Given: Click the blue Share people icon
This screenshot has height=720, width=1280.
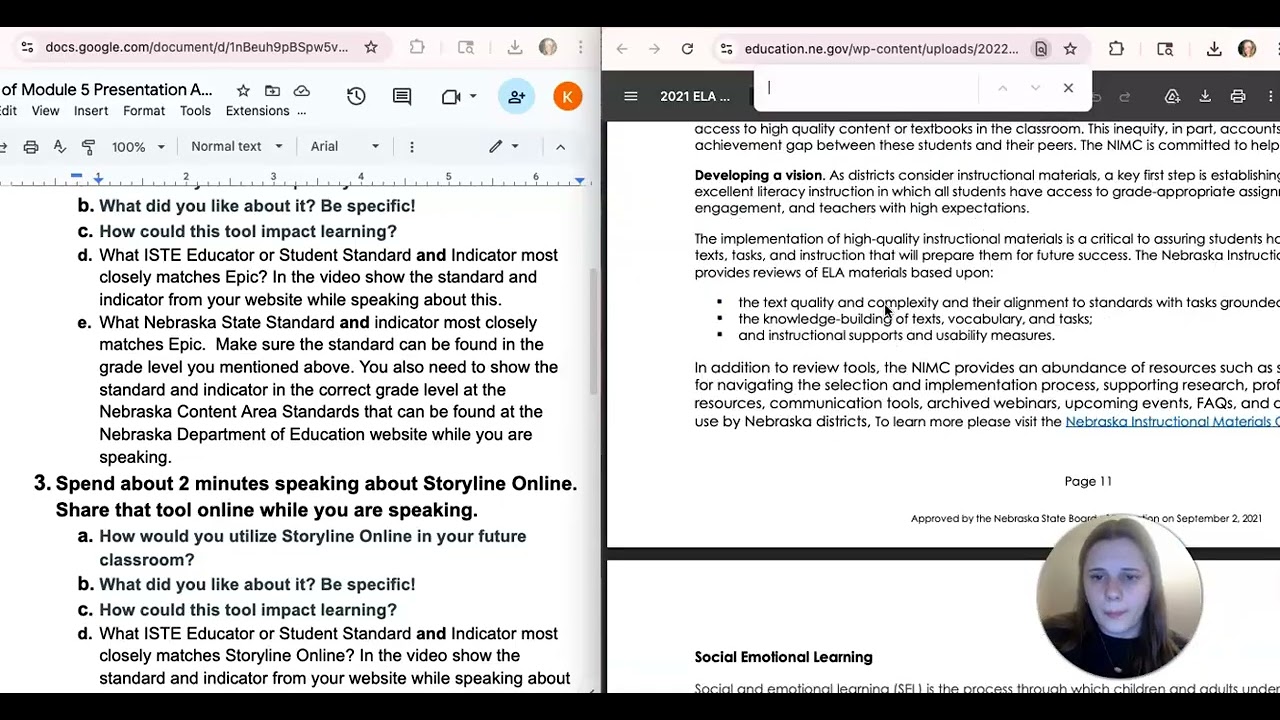Looking at the screenshot, I should [517, 96].
